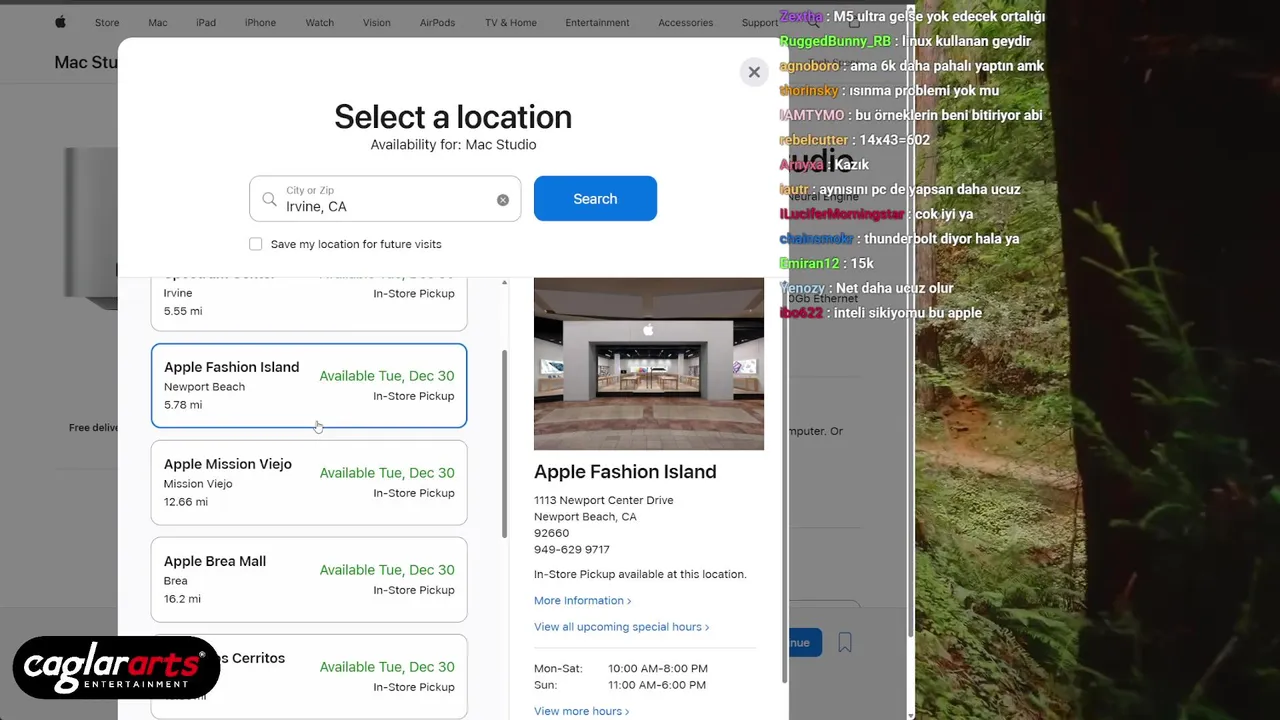1280x720 pixels.
Task: Focus the City or Zip input field
Action: pos(385,199)
